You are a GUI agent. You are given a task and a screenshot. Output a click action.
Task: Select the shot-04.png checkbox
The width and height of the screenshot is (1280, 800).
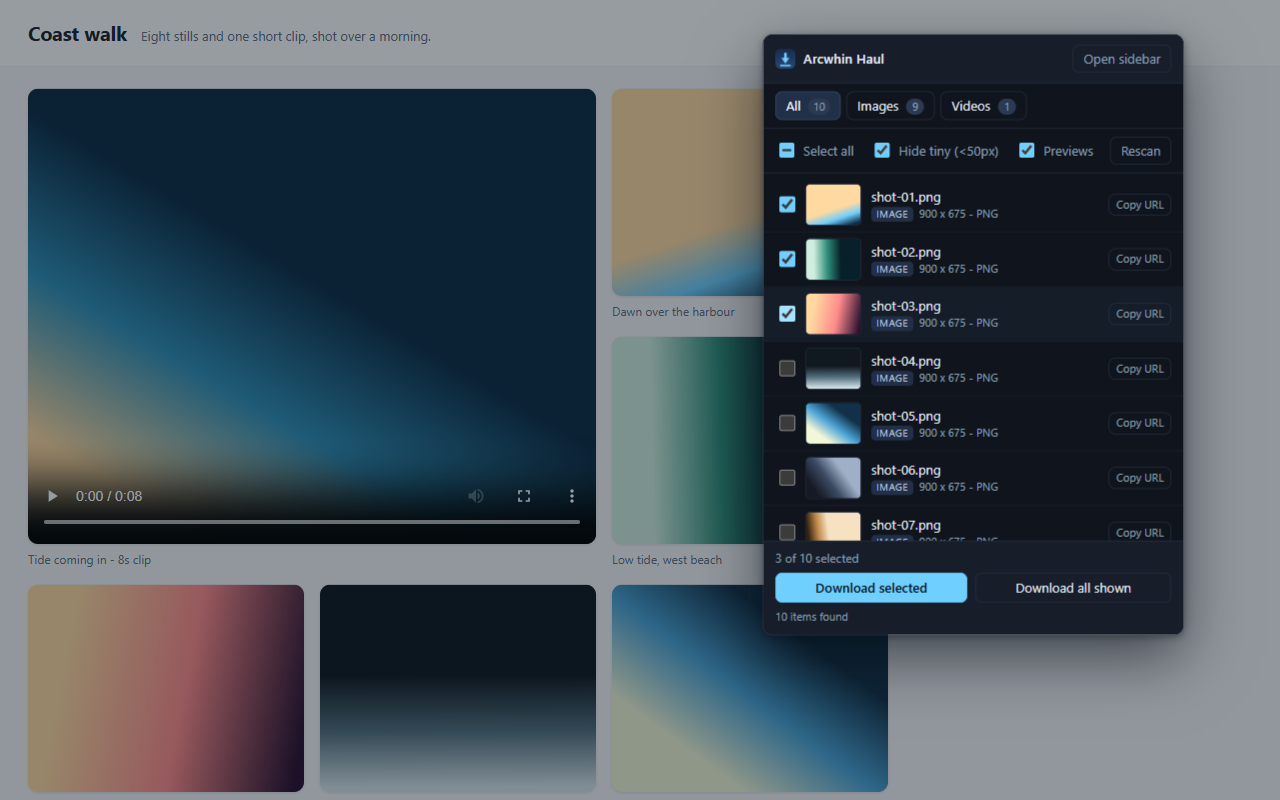point(787,368)
